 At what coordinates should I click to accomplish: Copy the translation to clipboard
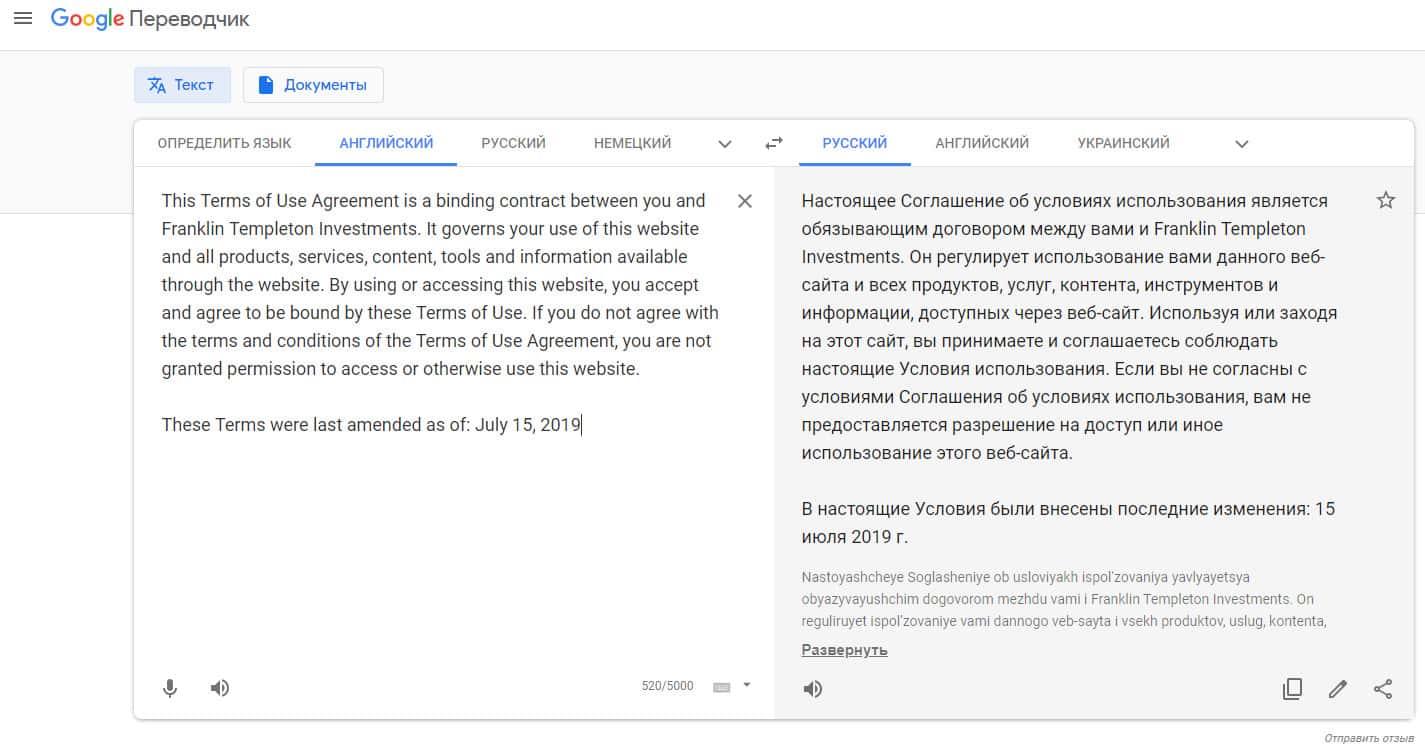click(1292, 689)
